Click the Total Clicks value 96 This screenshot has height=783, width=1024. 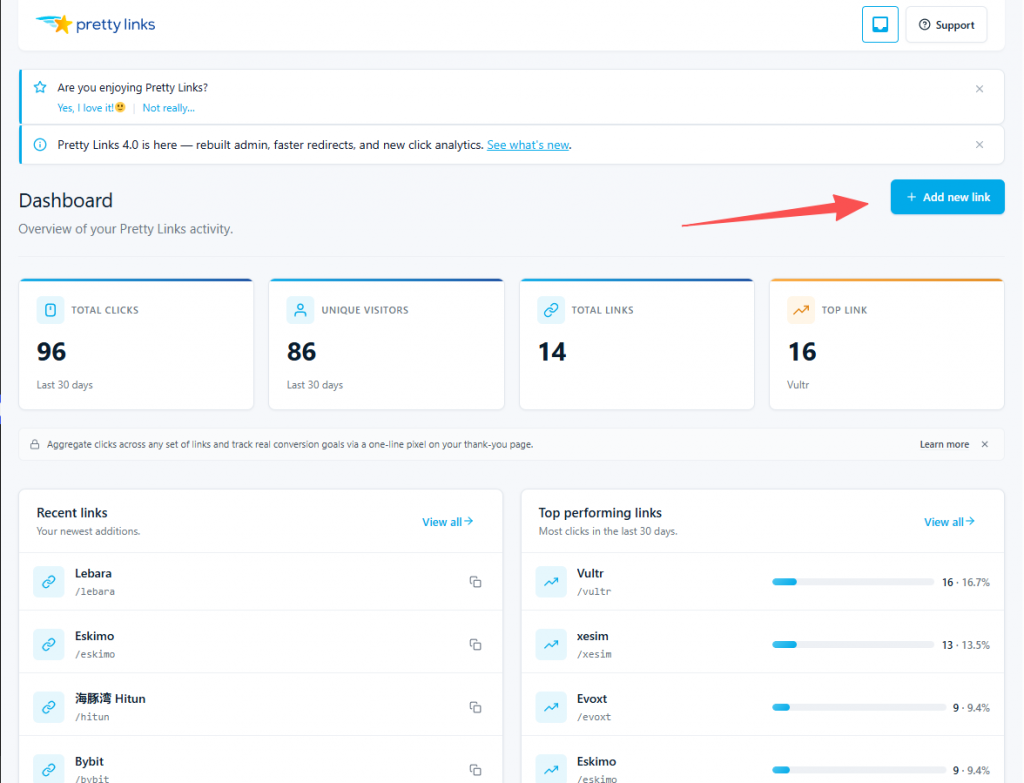[52, 352]
